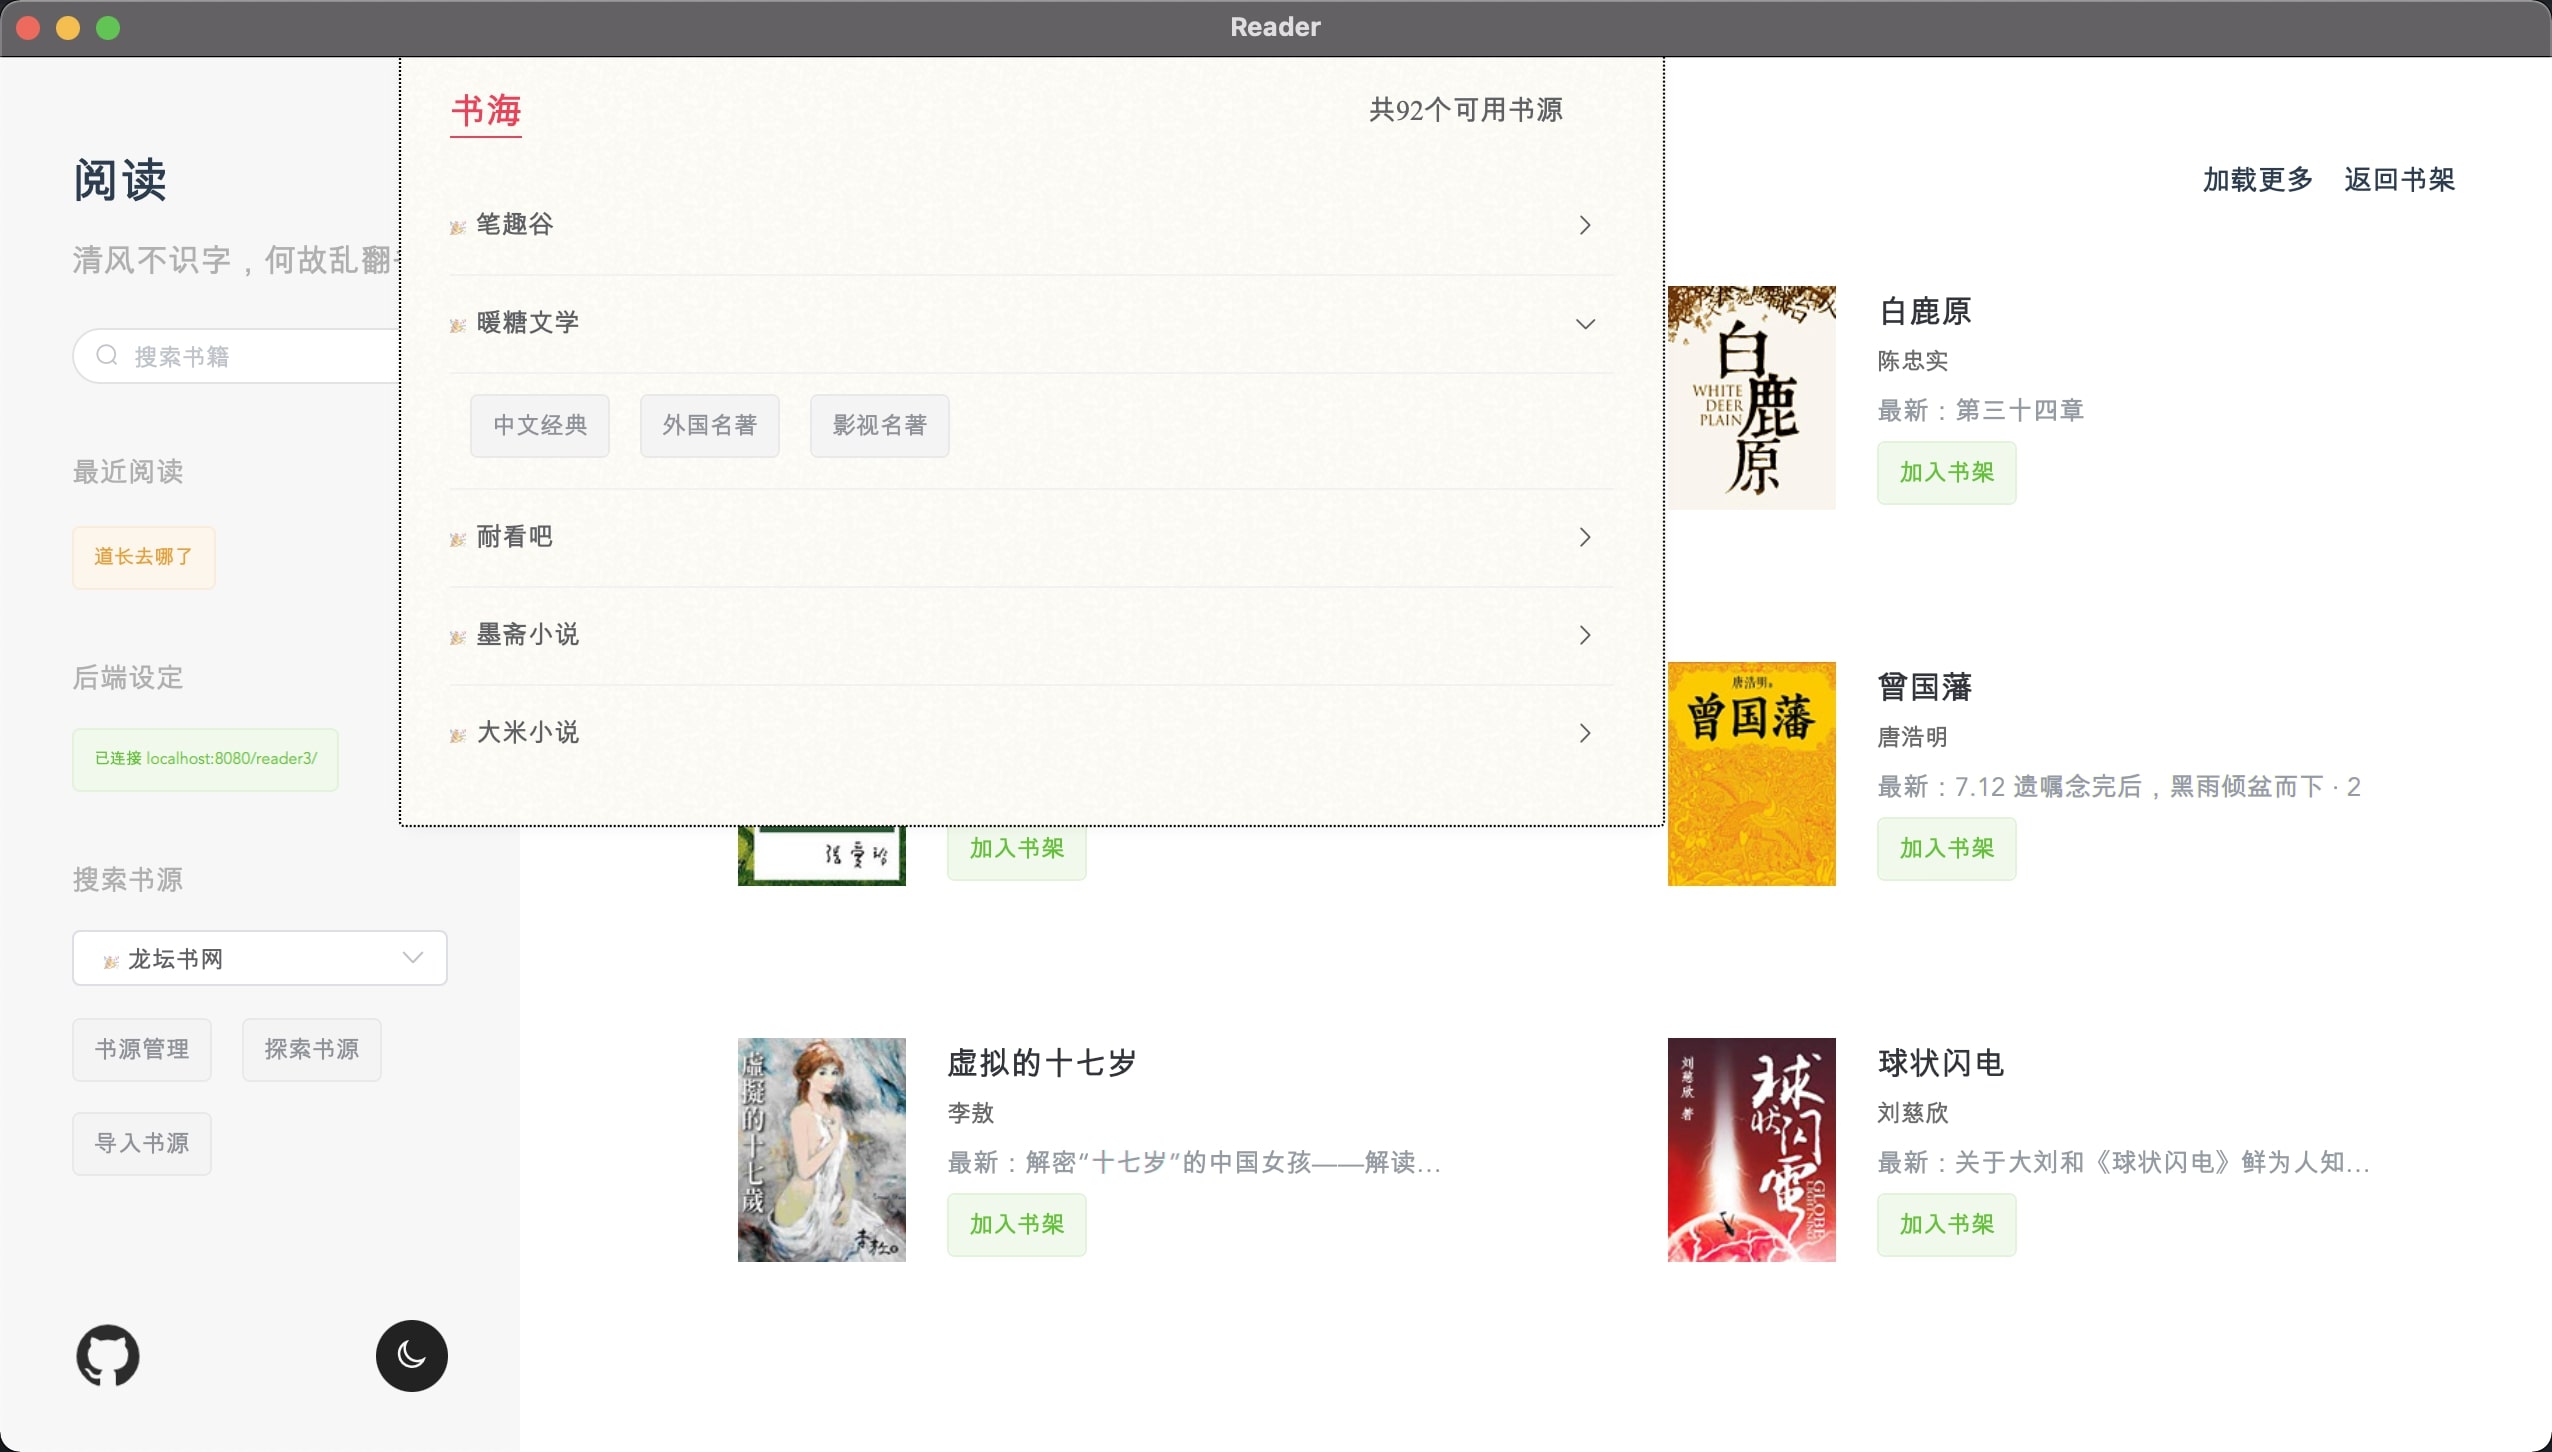Image resolution: width=2552 pixels, height=1452 pixels.
Task: Click 加载更多 to load more books
Action: [x=2258, y=180]
